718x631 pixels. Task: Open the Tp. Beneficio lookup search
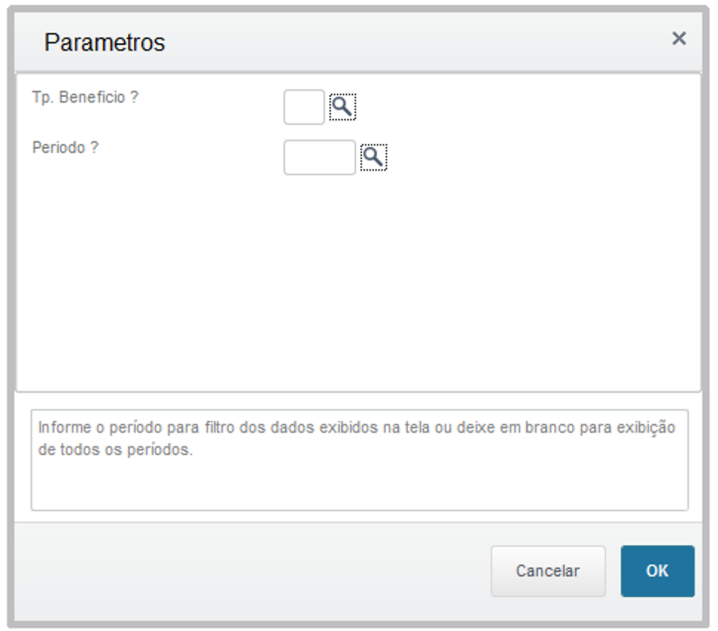pyautogui.click(x=342, y=106)
